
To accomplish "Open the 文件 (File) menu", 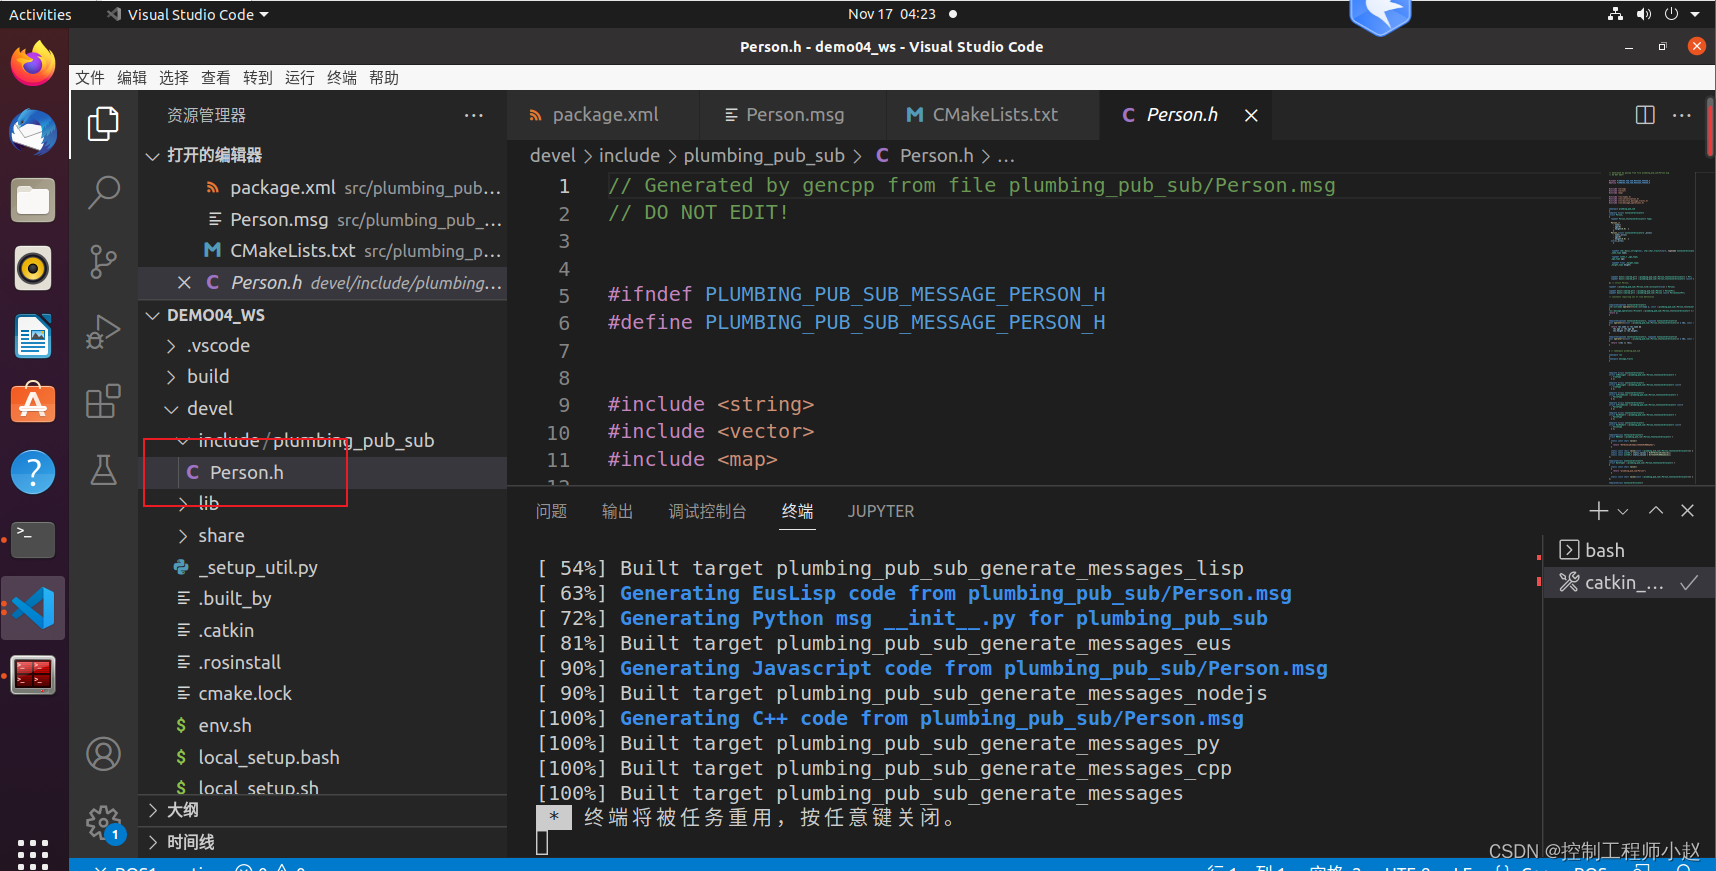I will point(89,78).
